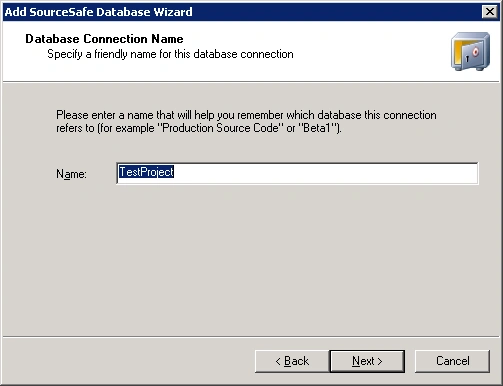Select the Database Connection Name heading
Screen dimensions: 503x386
click(x=104, y=39)
